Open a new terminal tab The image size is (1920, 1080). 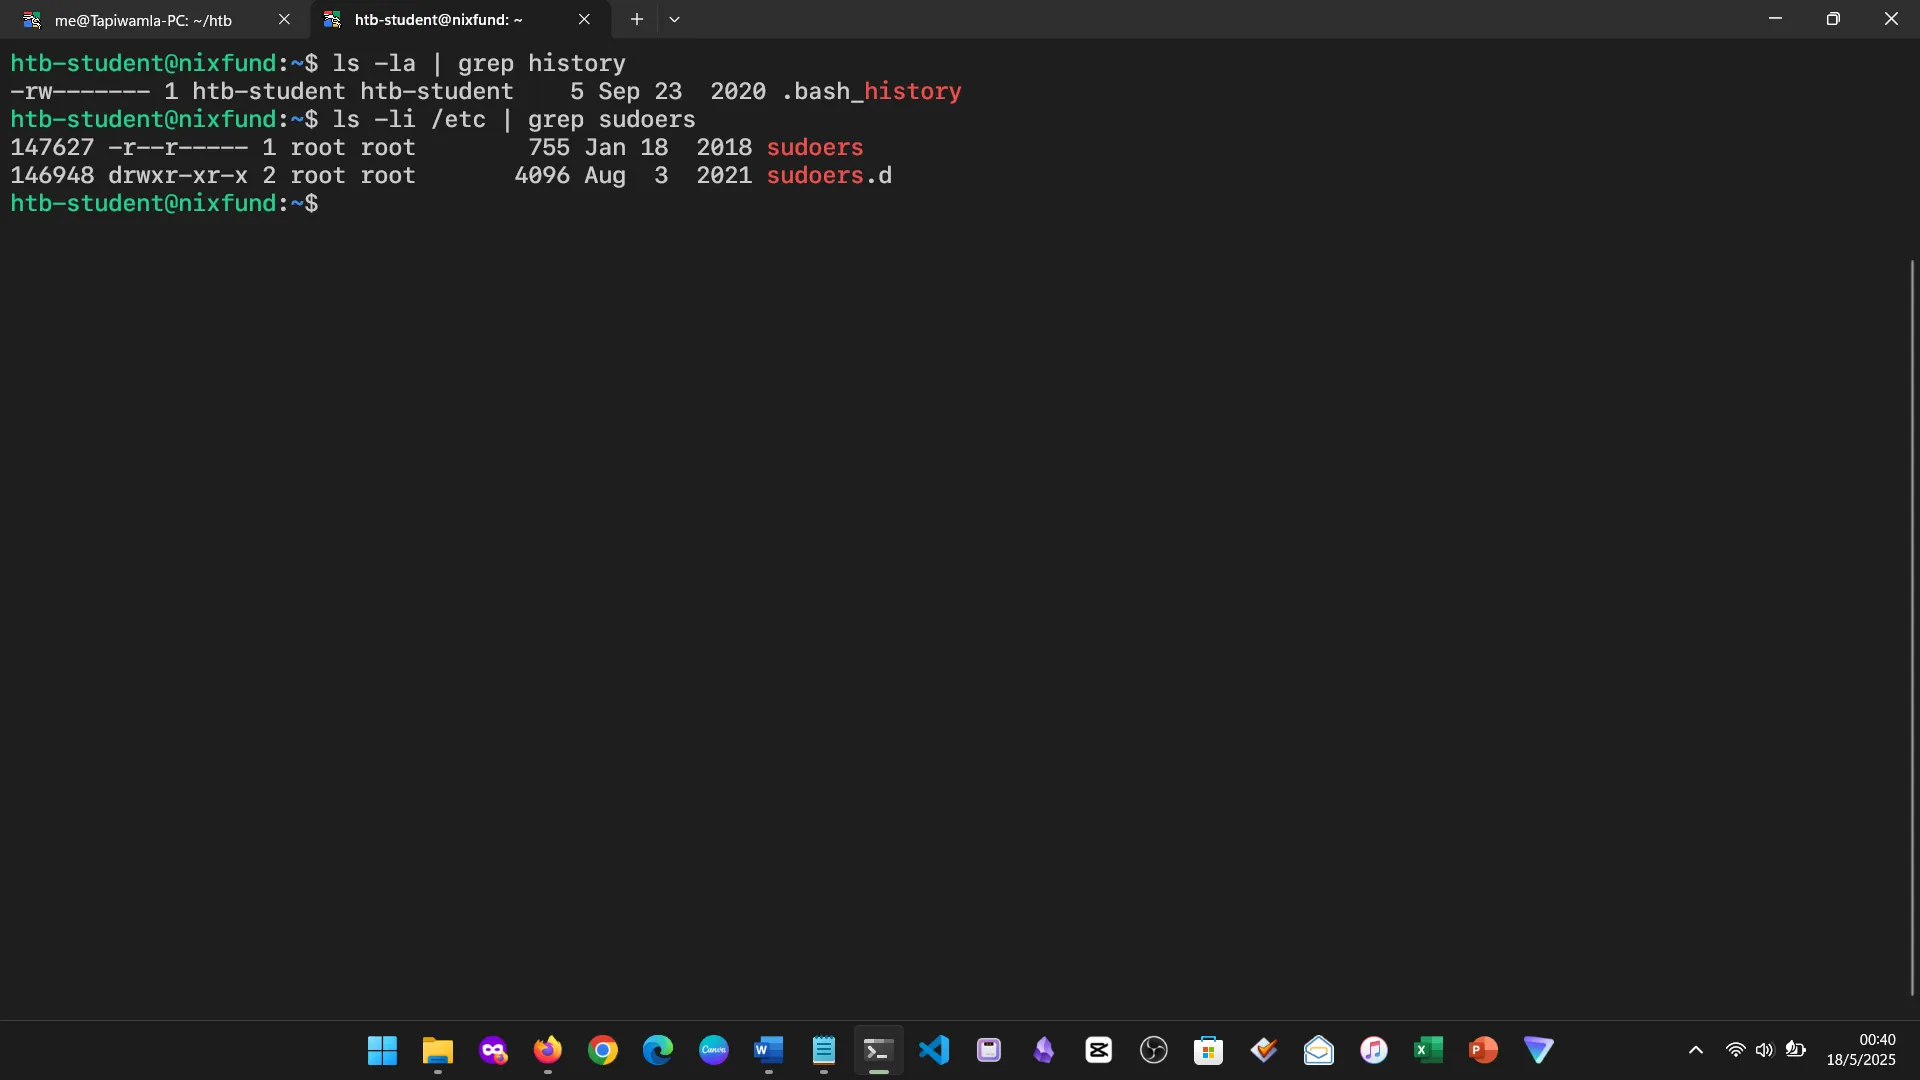click(636, 19)
